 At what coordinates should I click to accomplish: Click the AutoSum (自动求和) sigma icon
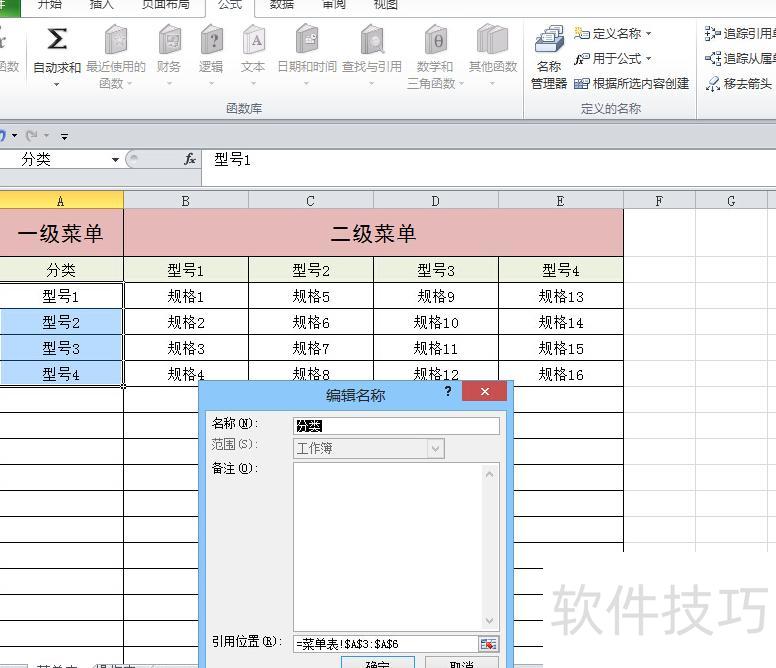57,40
